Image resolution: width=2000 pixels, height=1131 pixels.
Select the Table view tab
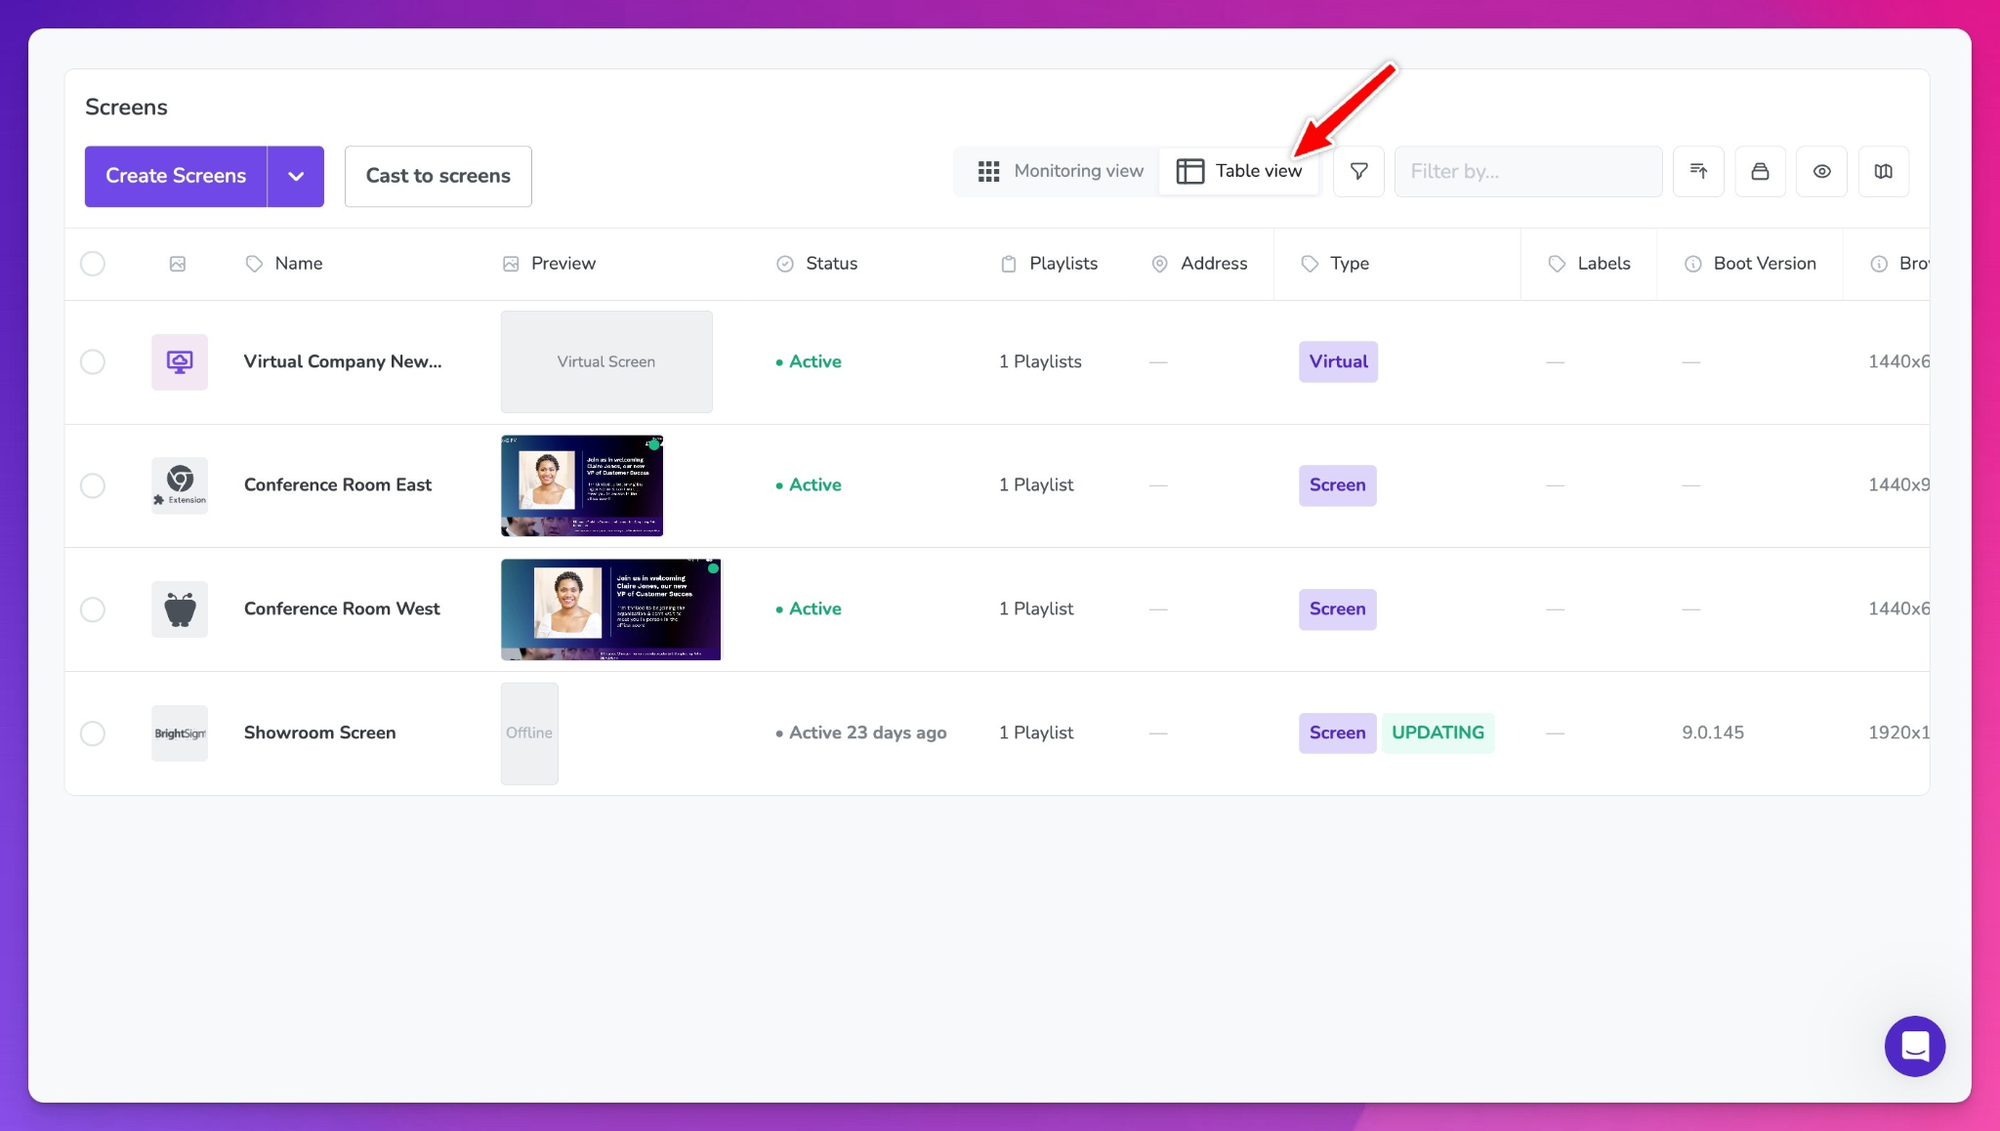(1240, 171)
